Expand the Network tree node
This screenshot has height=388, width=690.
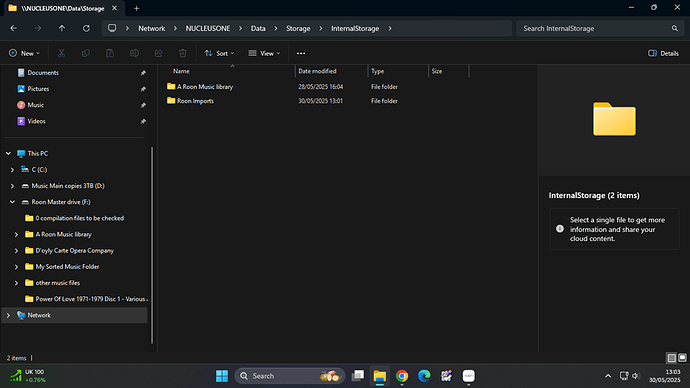8,315
